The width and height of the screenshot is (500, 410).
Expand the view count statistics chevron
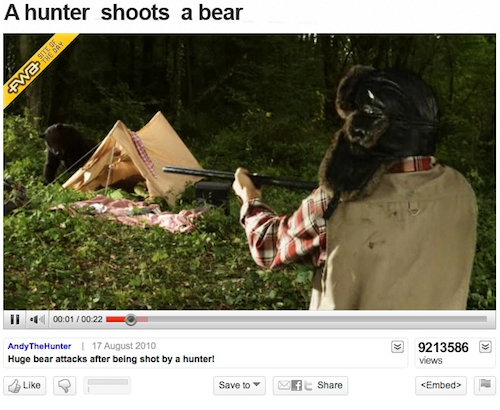coord(485,347)
